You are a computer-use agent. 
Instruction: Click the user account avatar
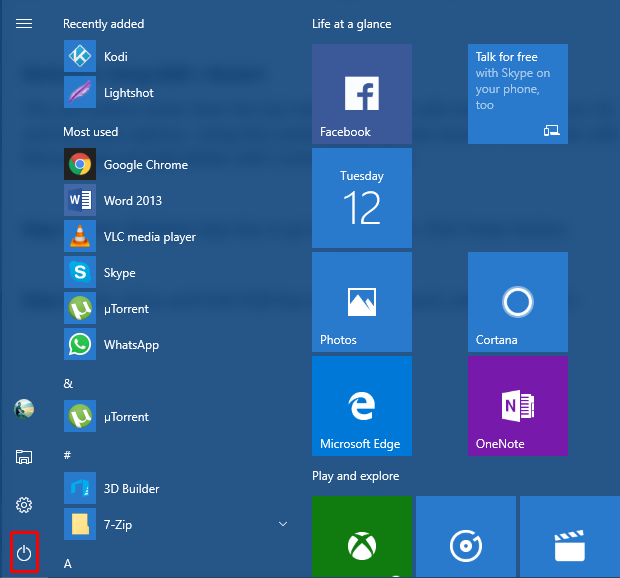click(x=24, y=409)
